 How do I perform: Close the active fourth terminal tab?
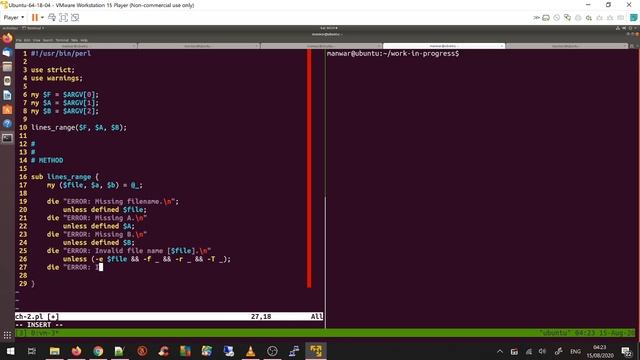(502, 46)
